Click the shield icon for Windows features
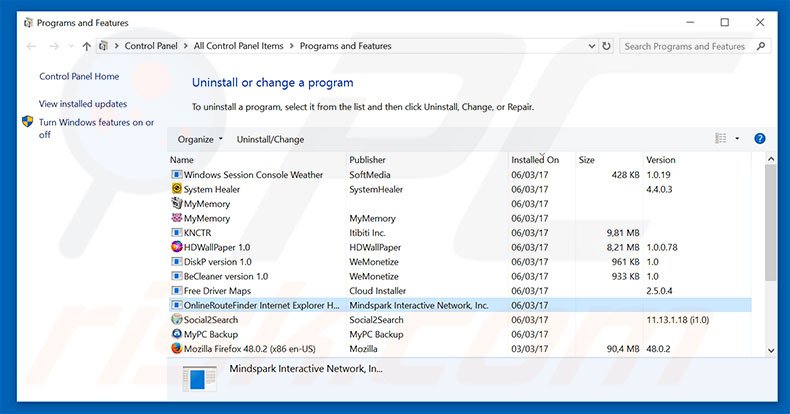Image resolution: width=790 pixels, height=414 pixels. point(28,122)
